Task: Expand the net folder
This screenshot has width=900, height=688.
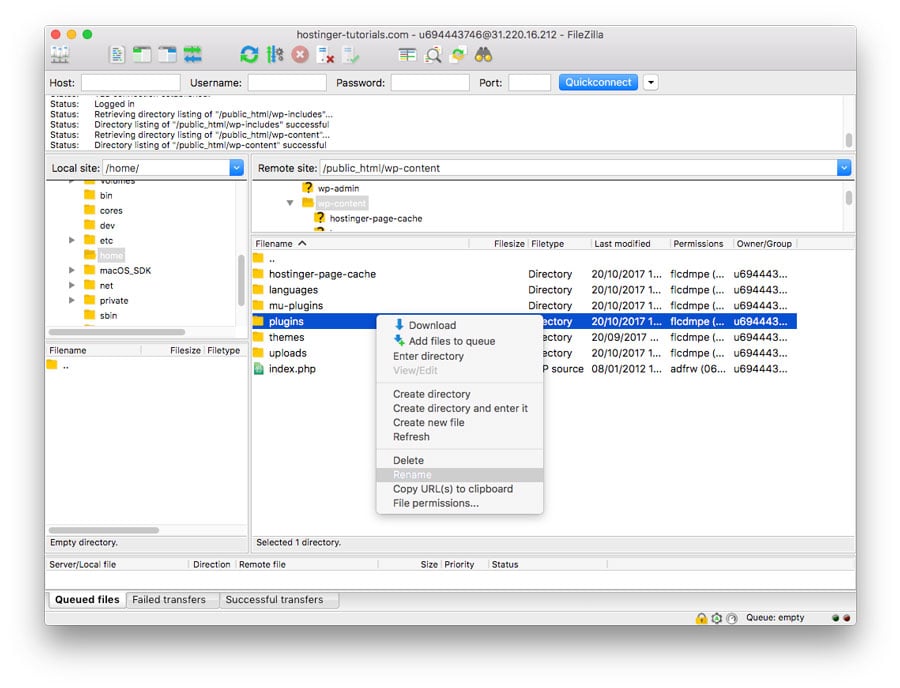Action: click(72, 285)
